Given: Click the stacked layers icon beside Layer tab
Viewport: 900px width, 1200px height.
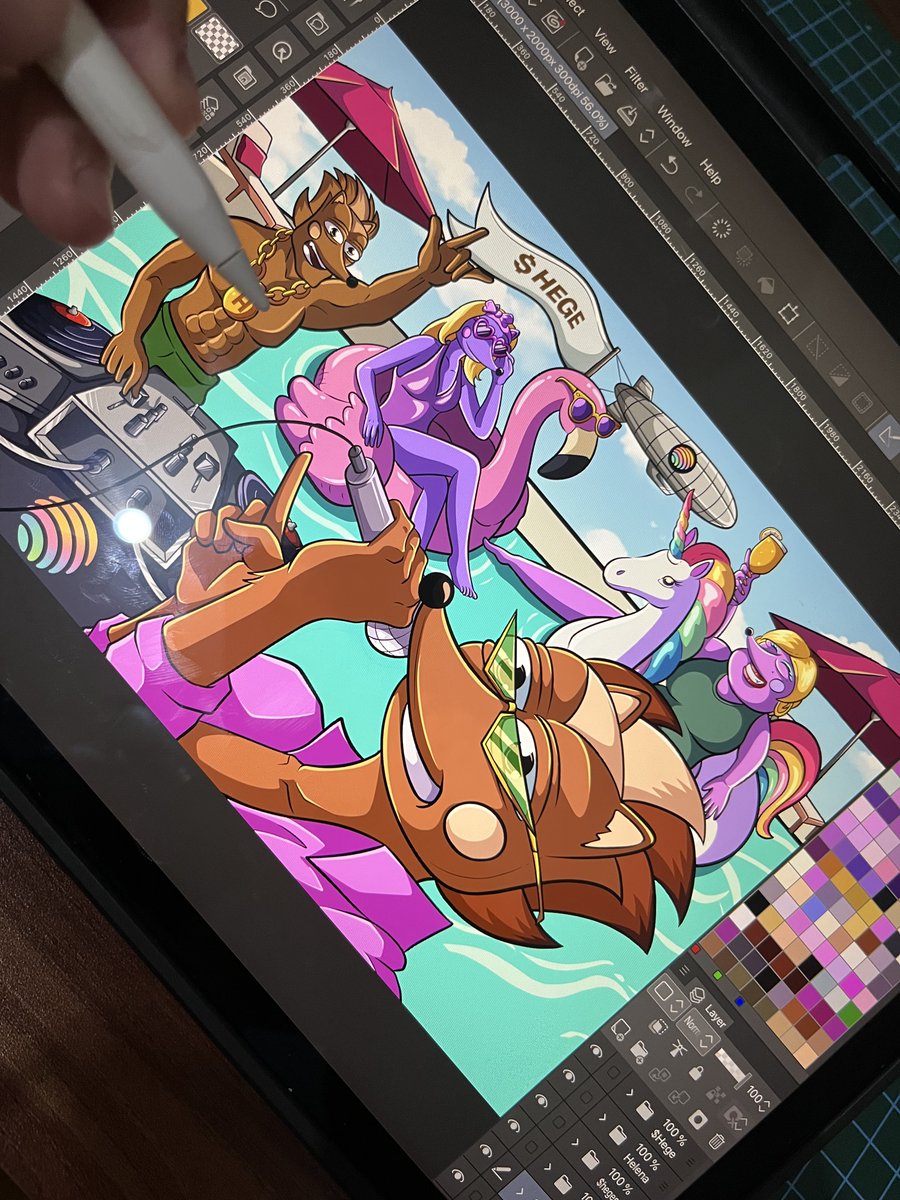Looking at the screenshot, I should coord(696,994).
